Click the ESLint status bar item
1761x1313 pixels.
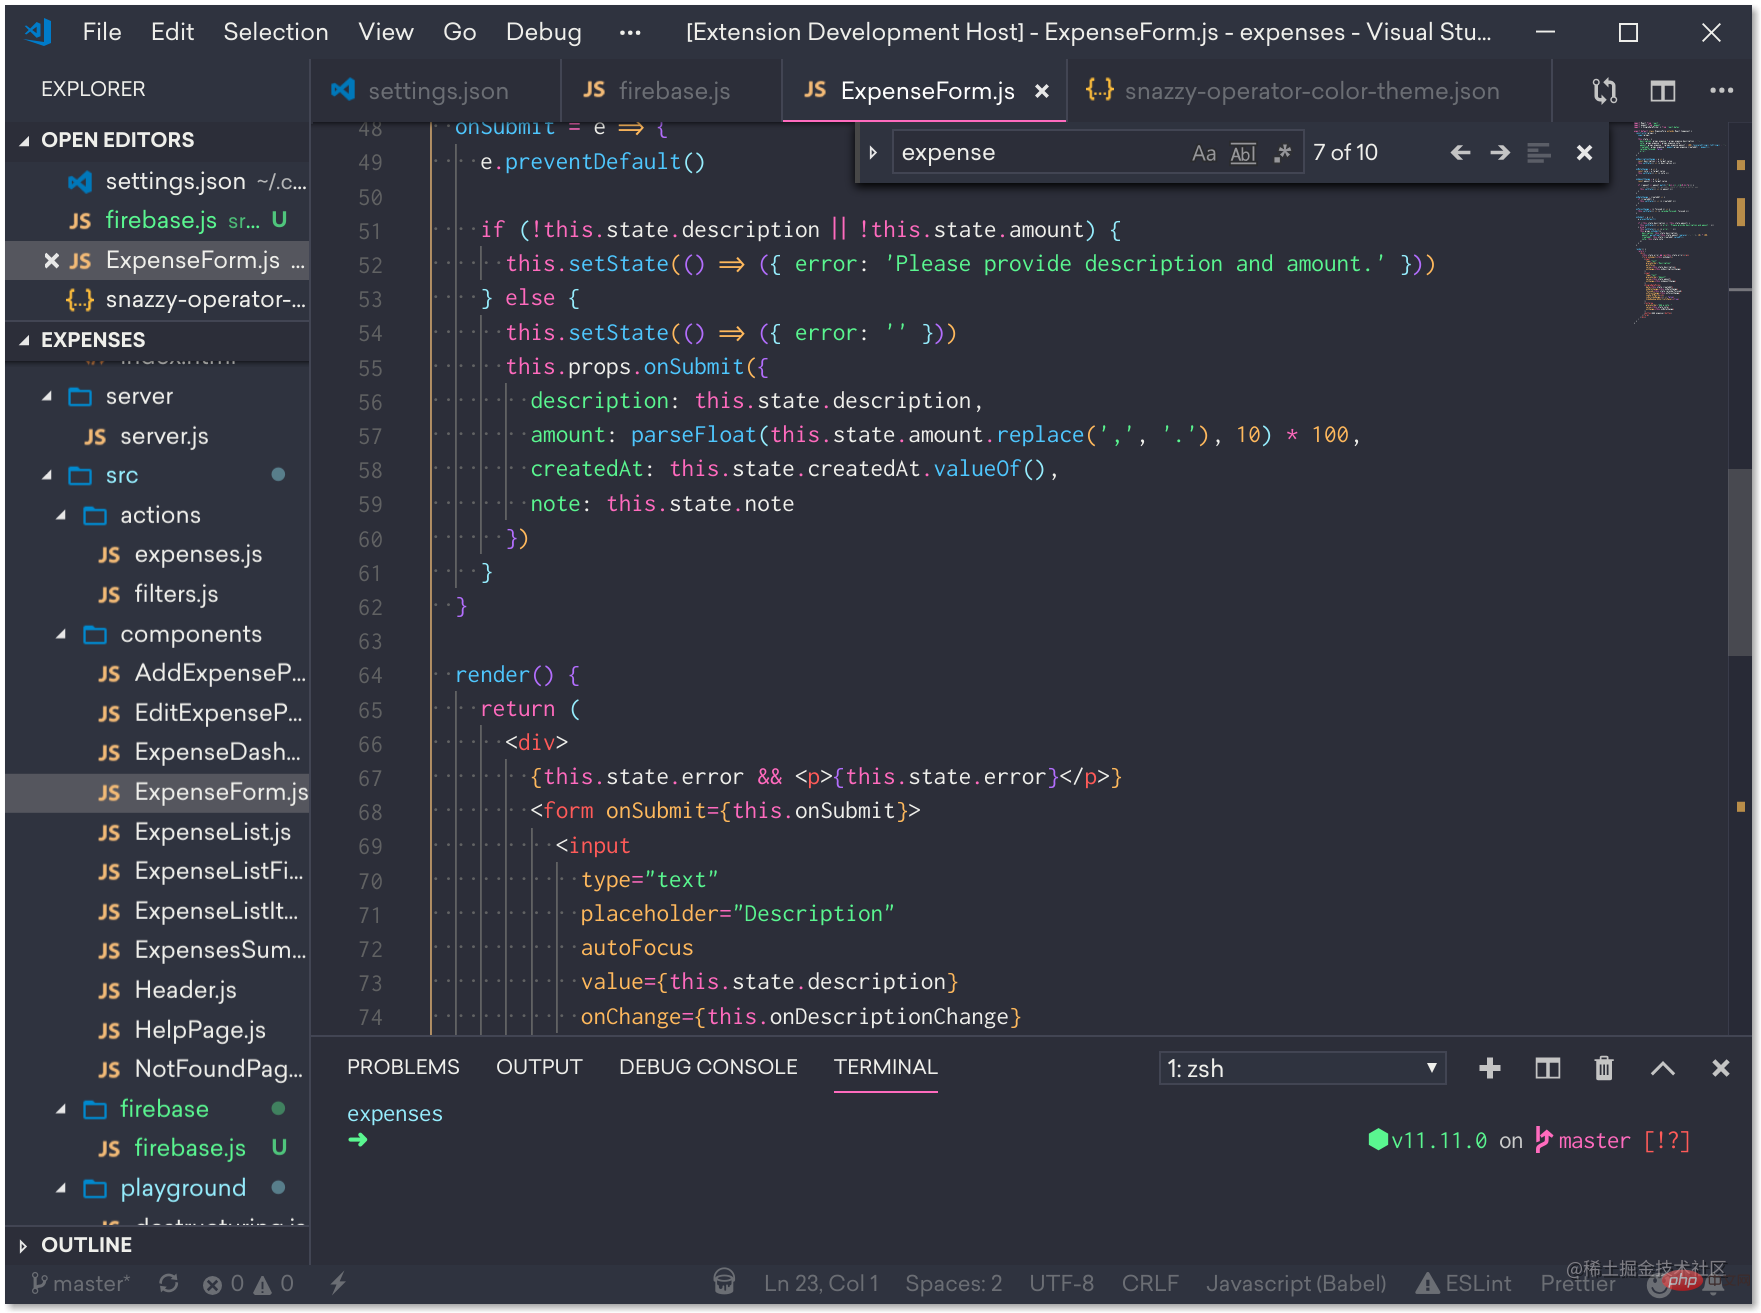(1463, 1283)
